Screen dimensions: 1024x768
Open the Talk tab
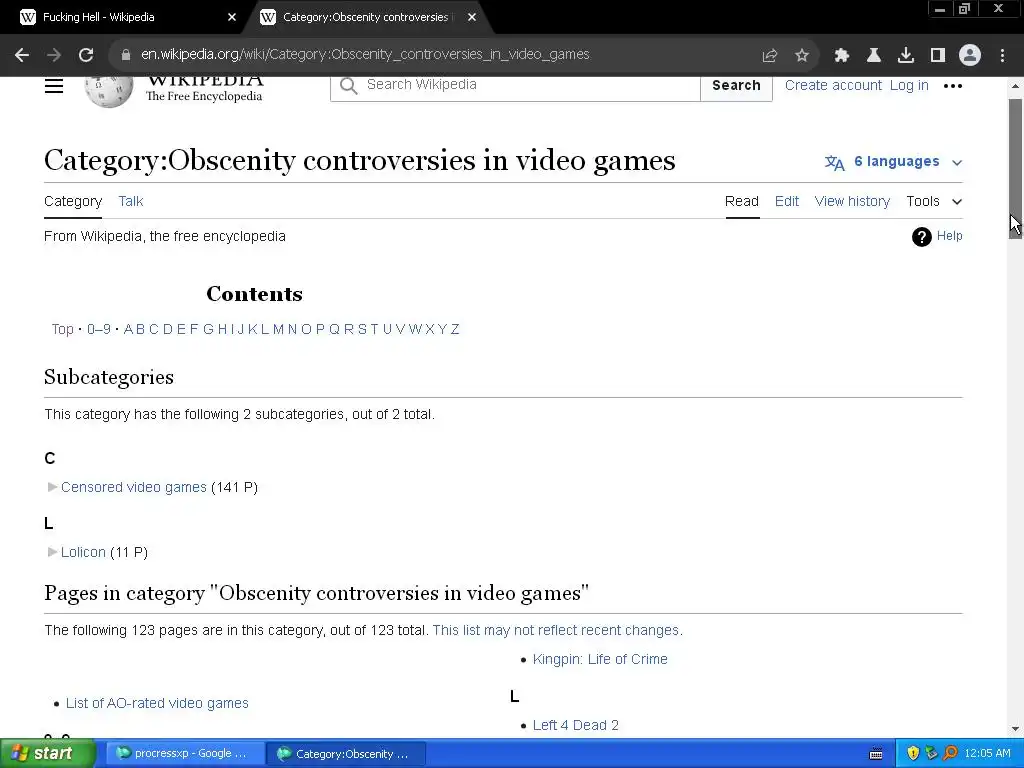[x=131, y=201]
